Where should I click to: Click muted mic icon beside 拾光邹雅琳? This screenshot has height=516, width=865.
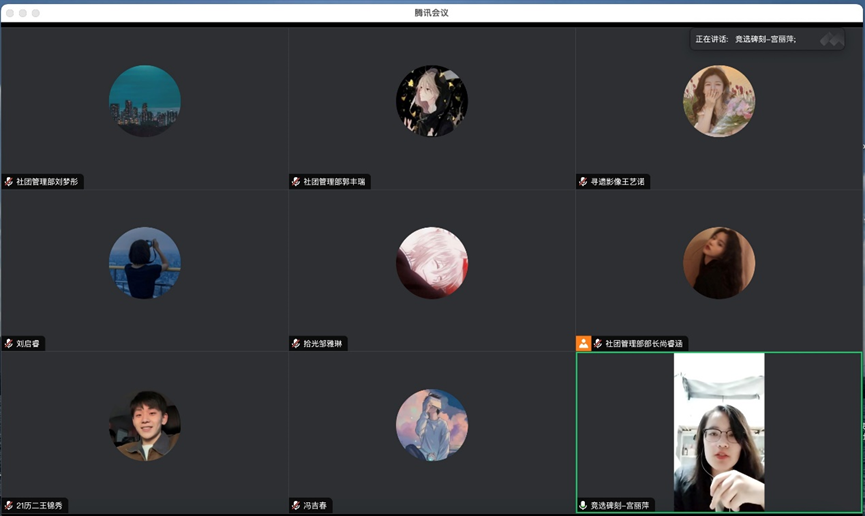pos(296,343)
